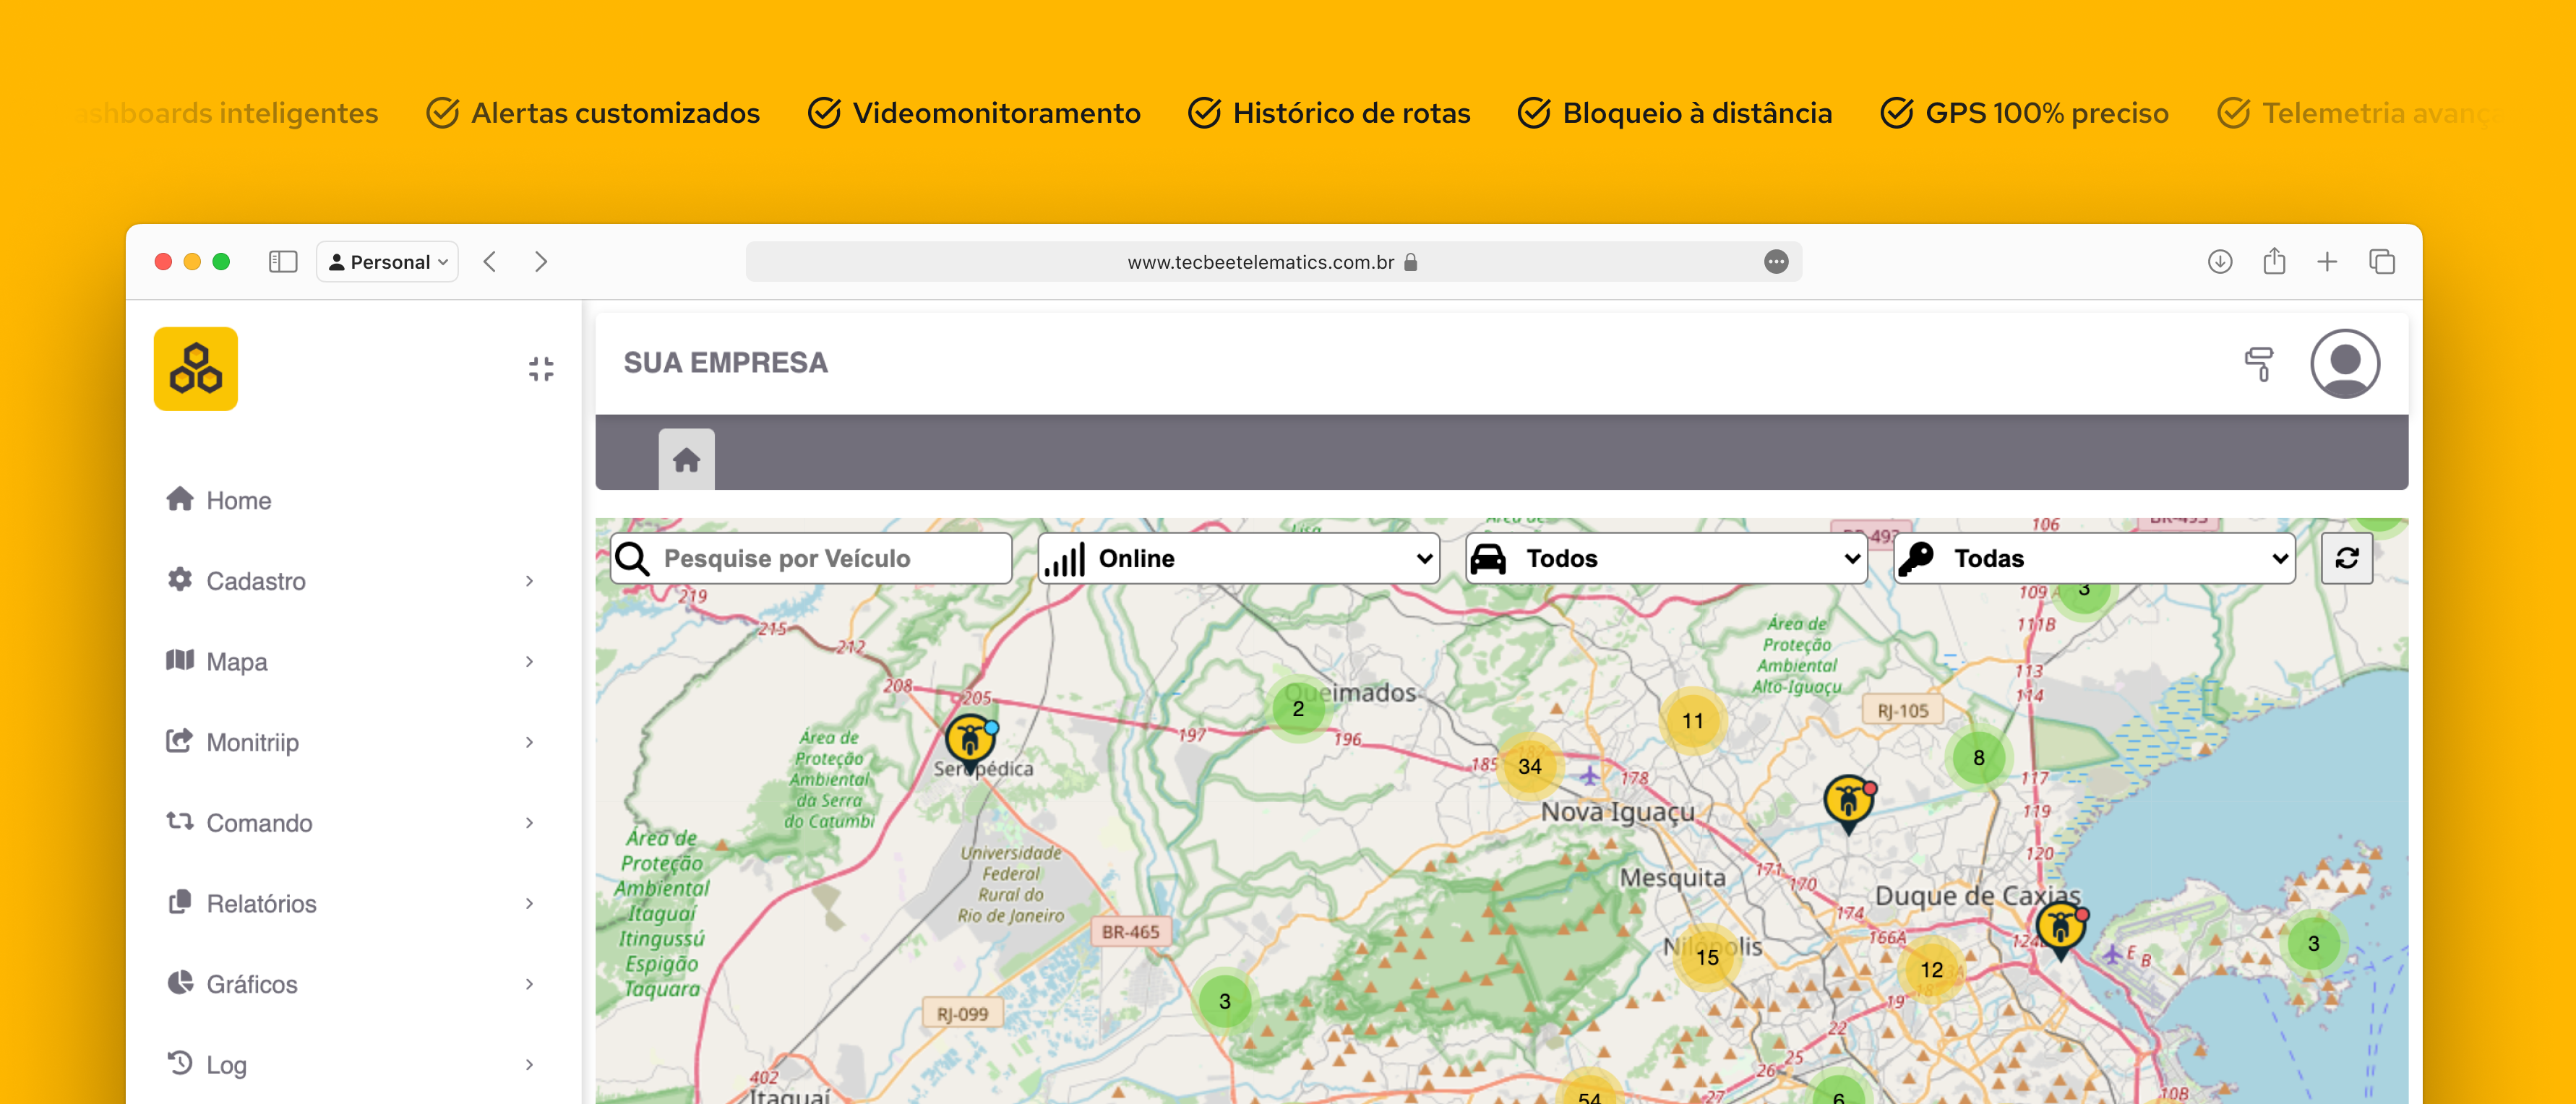
Task: Expand the Cadastro chevron arrow
Action: click(x=529, y=581)
